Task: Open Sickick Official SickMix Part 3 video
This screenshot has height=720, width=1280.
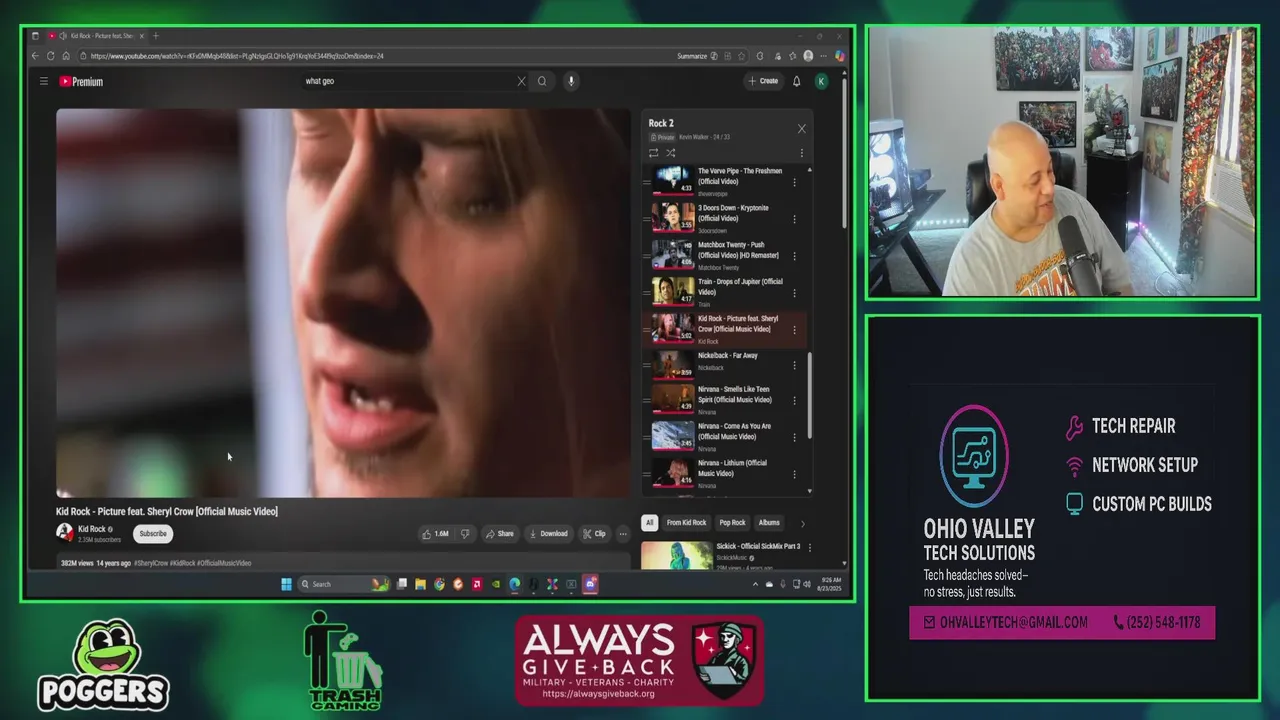Action: click(758, 547)
